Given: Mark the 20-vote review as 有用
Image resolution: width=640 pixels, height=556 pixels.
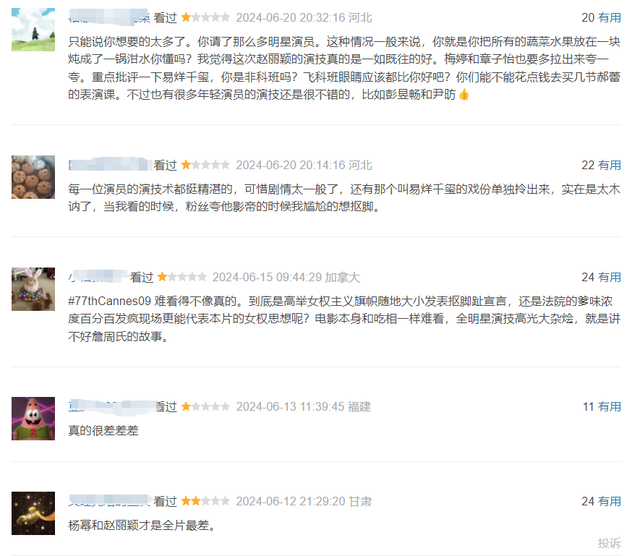Looking at the screenshot, I should (609, 18).
